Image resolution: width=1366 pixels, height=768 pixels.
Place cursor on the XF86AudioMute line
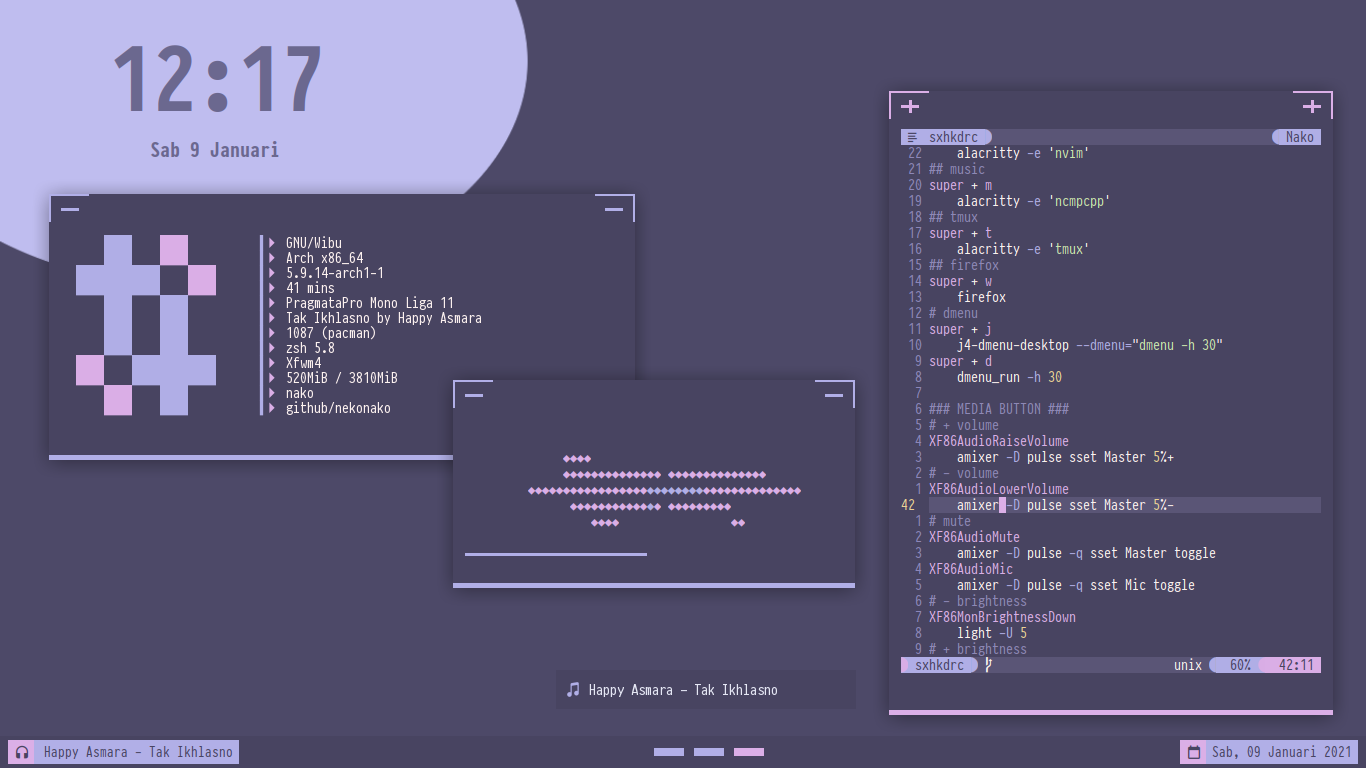(974, 537)
